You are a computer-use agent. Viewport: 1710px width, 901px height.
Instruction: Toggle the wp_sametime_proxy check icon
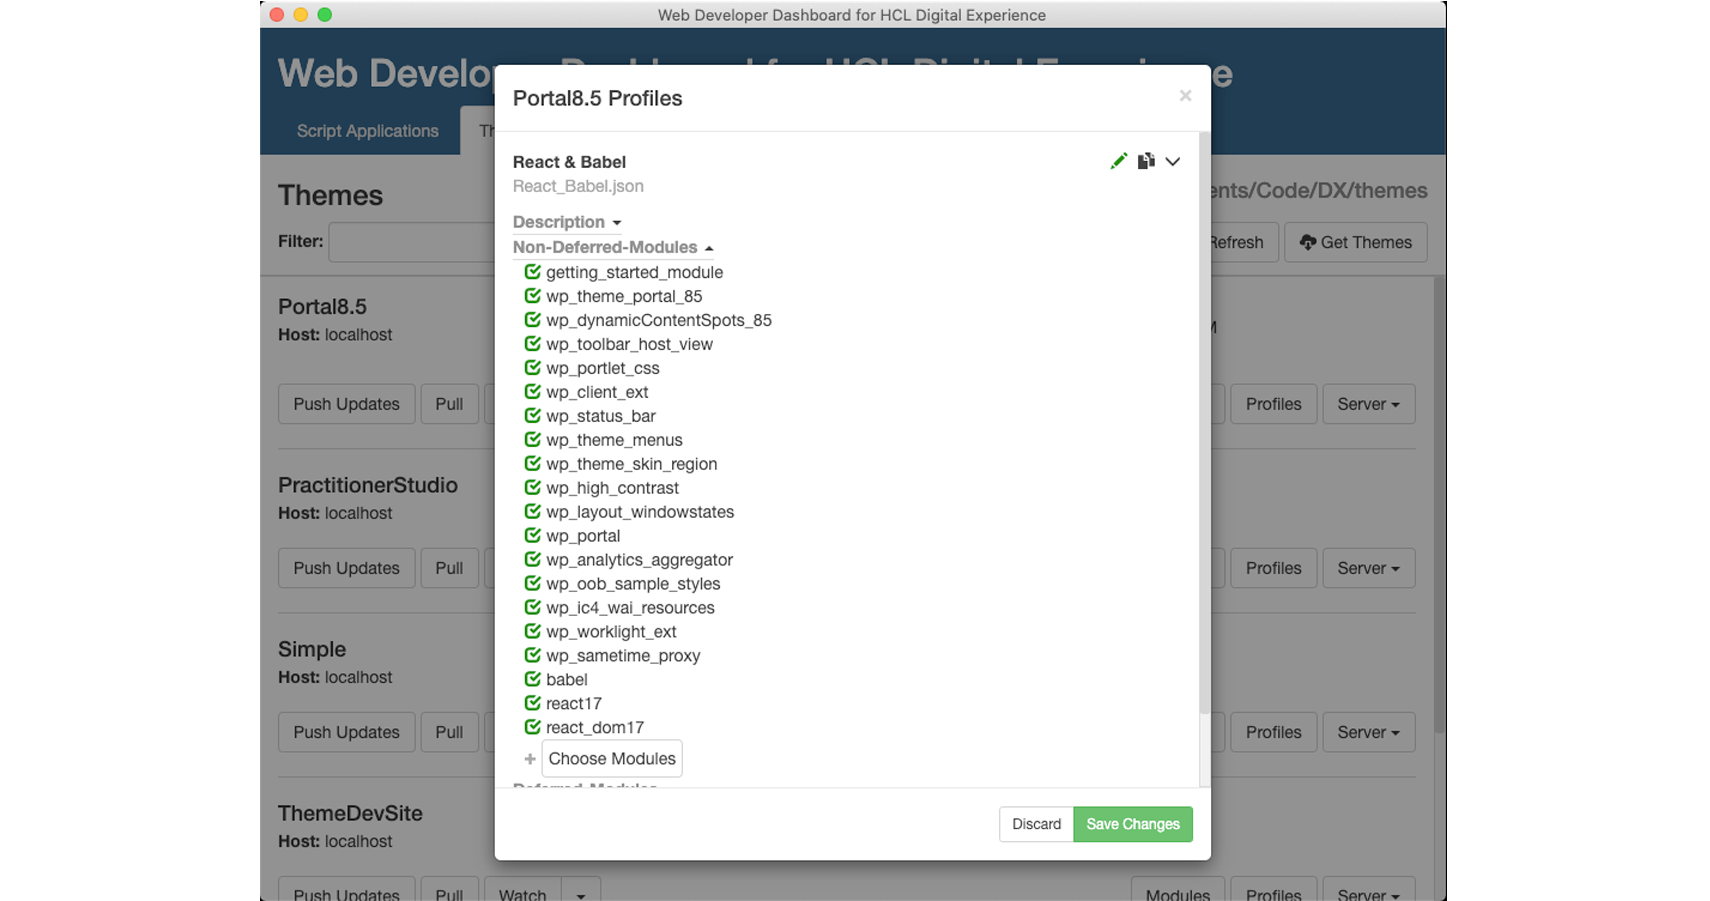click(533, 655)
